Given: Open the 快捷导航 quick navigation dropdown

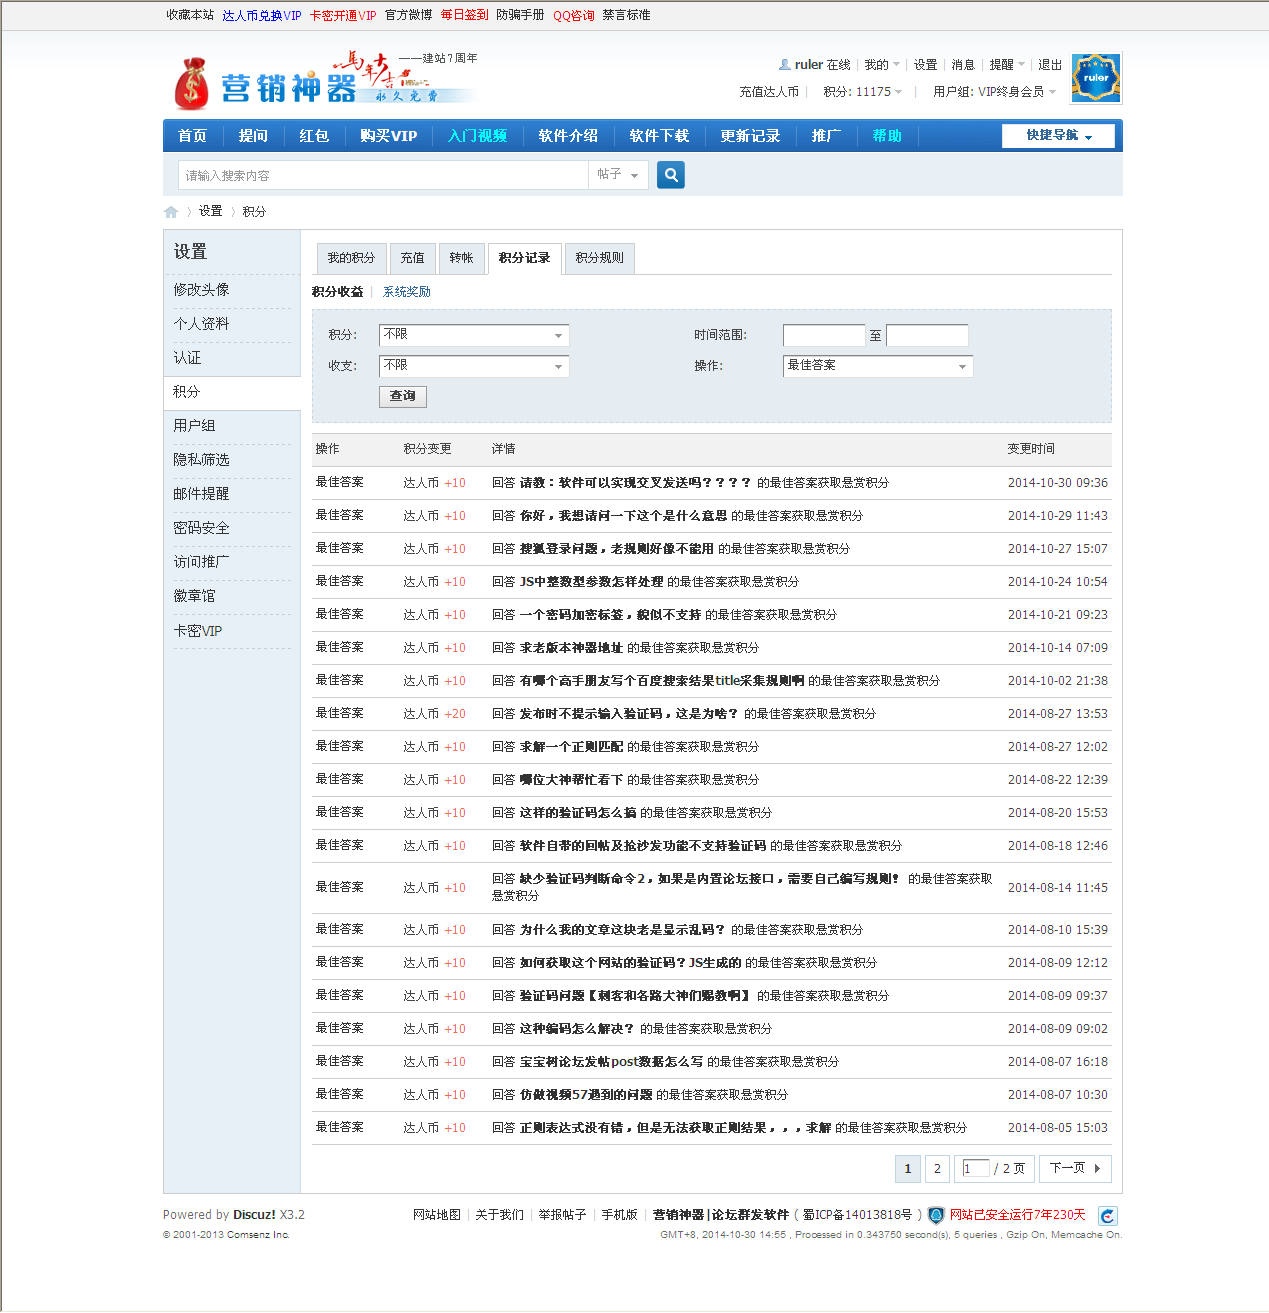Looking at the screenshot, I should pos(1058,136).
